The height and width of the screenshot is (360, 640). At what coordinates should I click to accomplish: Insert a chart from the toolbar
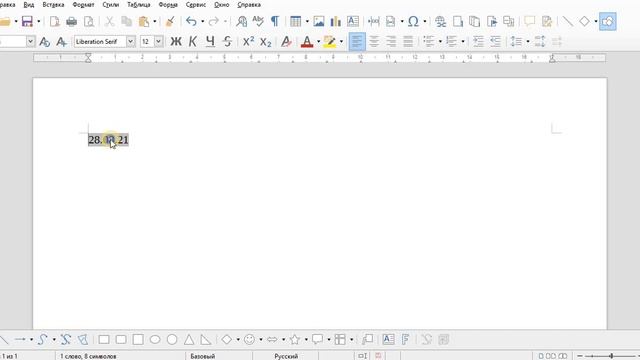pos(336,21)
